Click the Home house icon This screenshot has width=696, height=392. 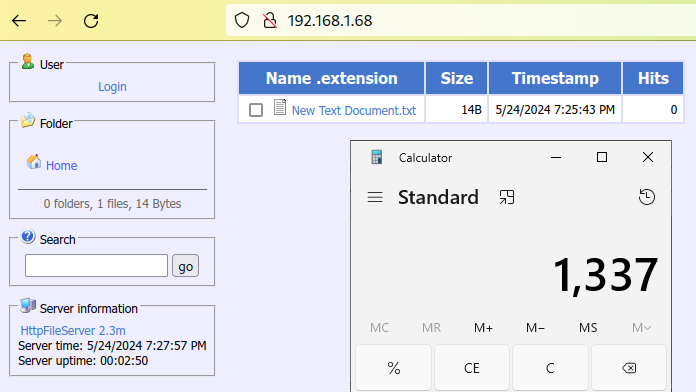34,162
